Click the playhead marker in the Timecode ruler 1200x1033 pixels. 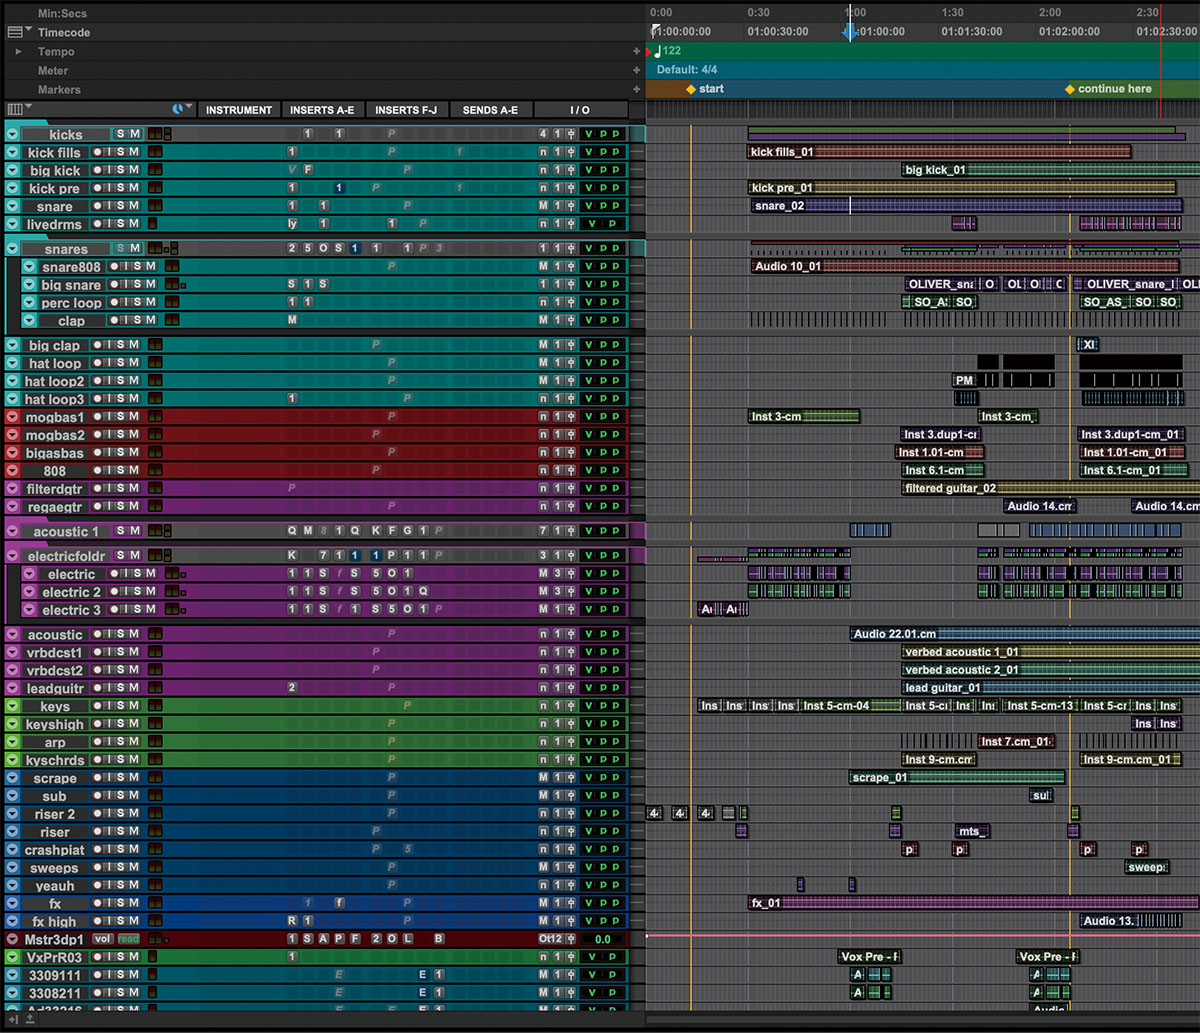point(849,31)
